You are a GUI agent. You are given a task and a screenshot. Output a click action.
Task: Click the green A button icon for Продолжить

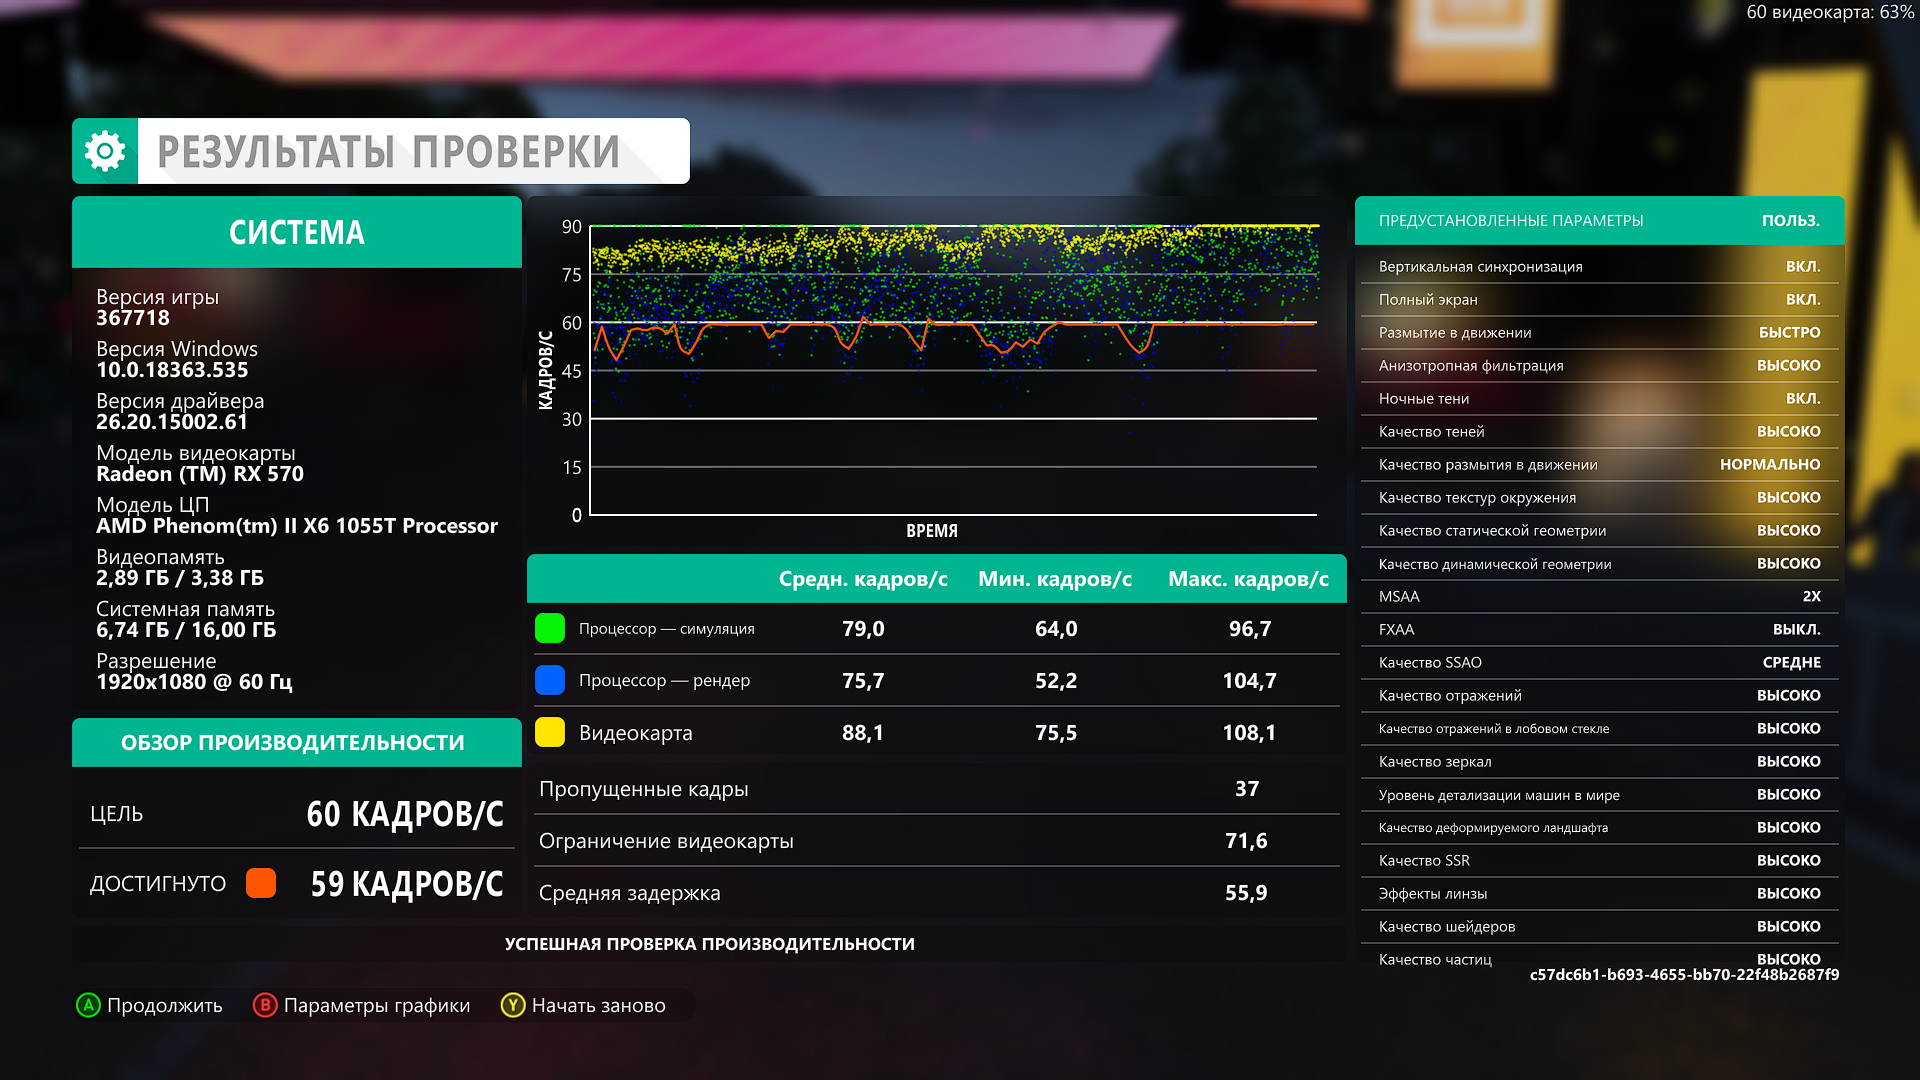click(x=88, y=1005)
